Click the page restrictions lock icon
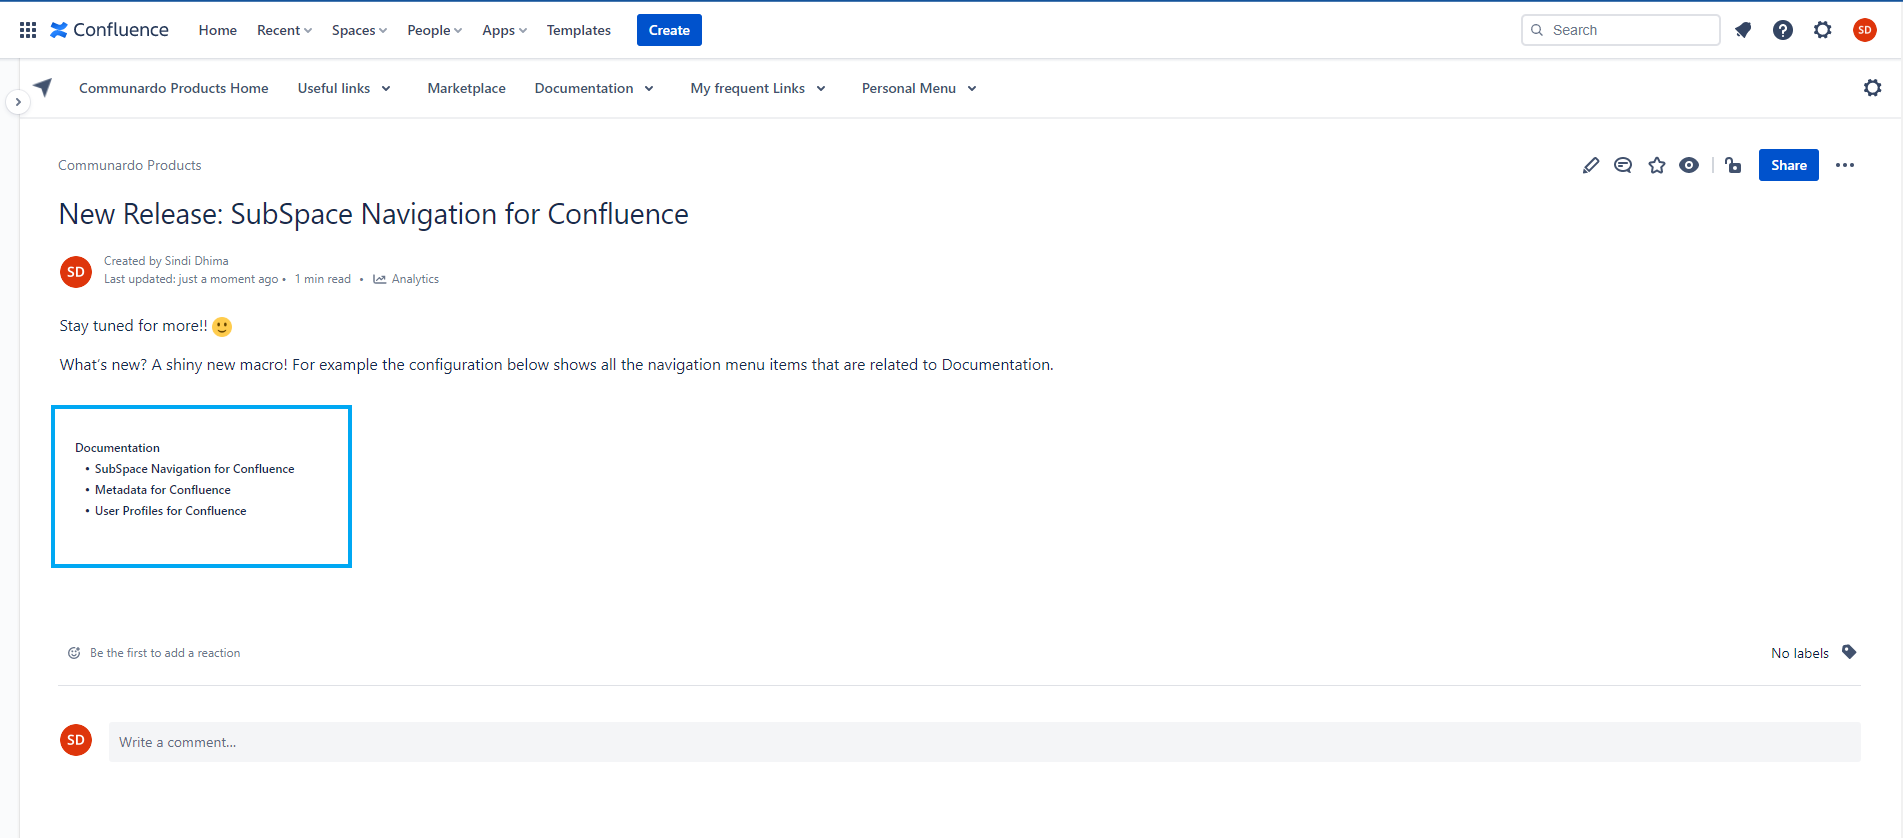 1734,165
